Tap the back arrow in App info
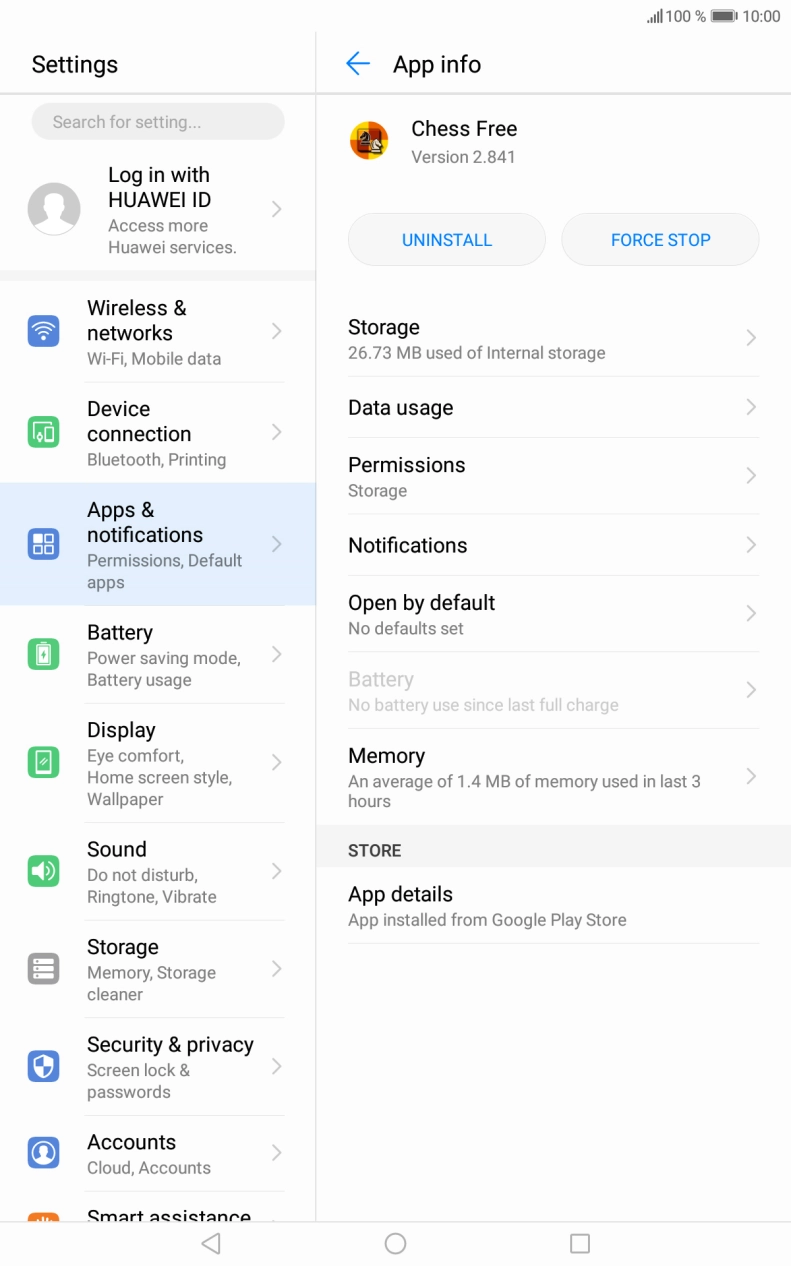 (x=357, y=65)
